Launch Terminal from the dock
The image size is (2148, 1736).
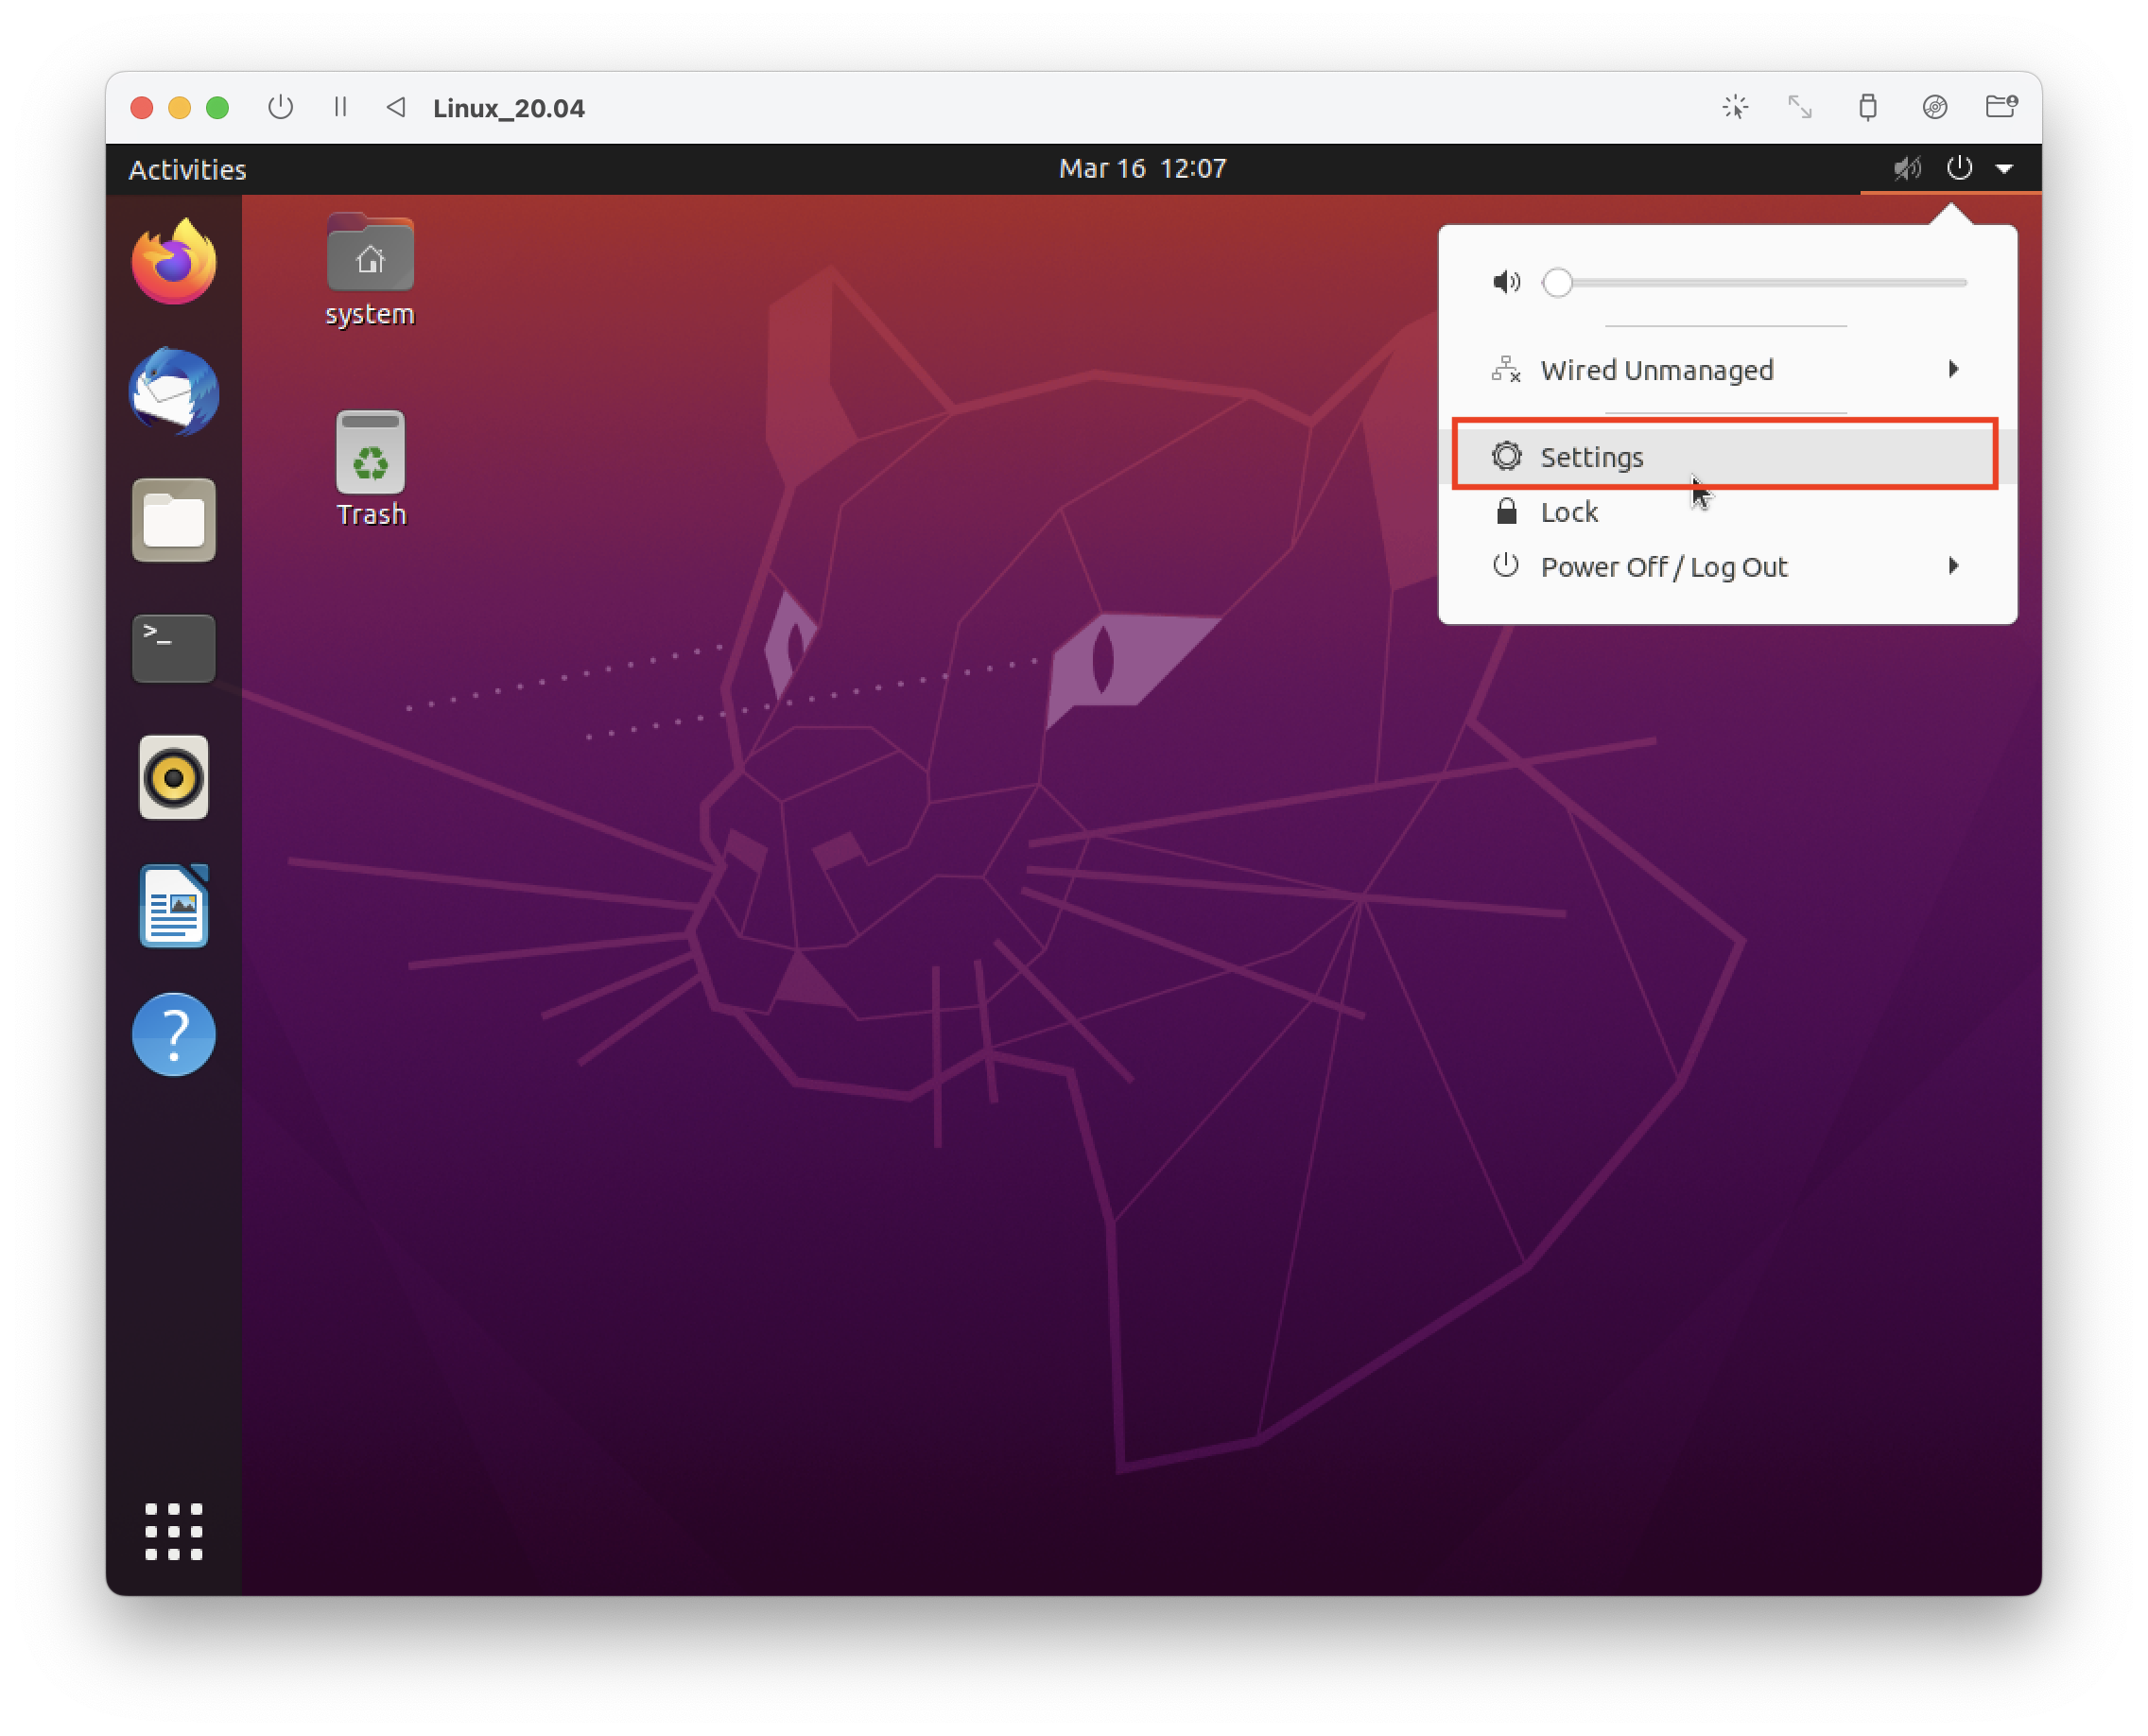pyautogui.click(x=174, y=648)
